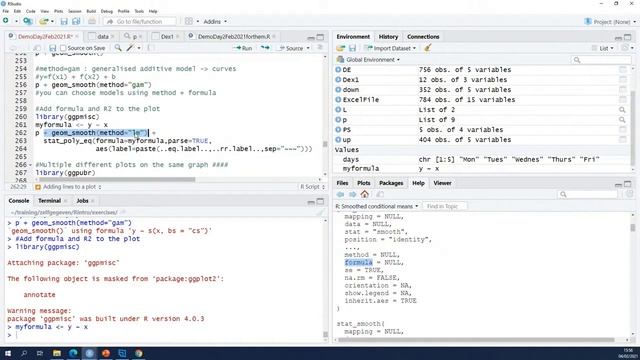Go to Help home page

pyautogui.click(x=364, y=194)
